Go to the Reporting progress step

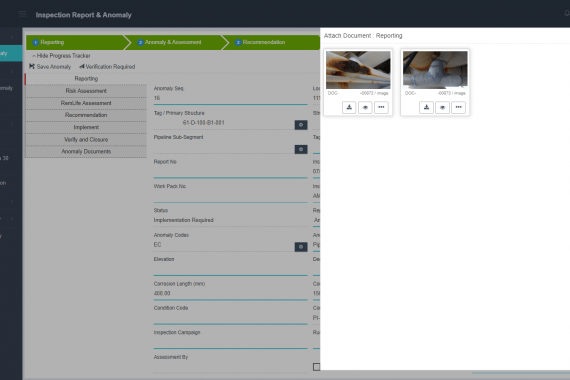pyautogui.click(x=75, y=42)
